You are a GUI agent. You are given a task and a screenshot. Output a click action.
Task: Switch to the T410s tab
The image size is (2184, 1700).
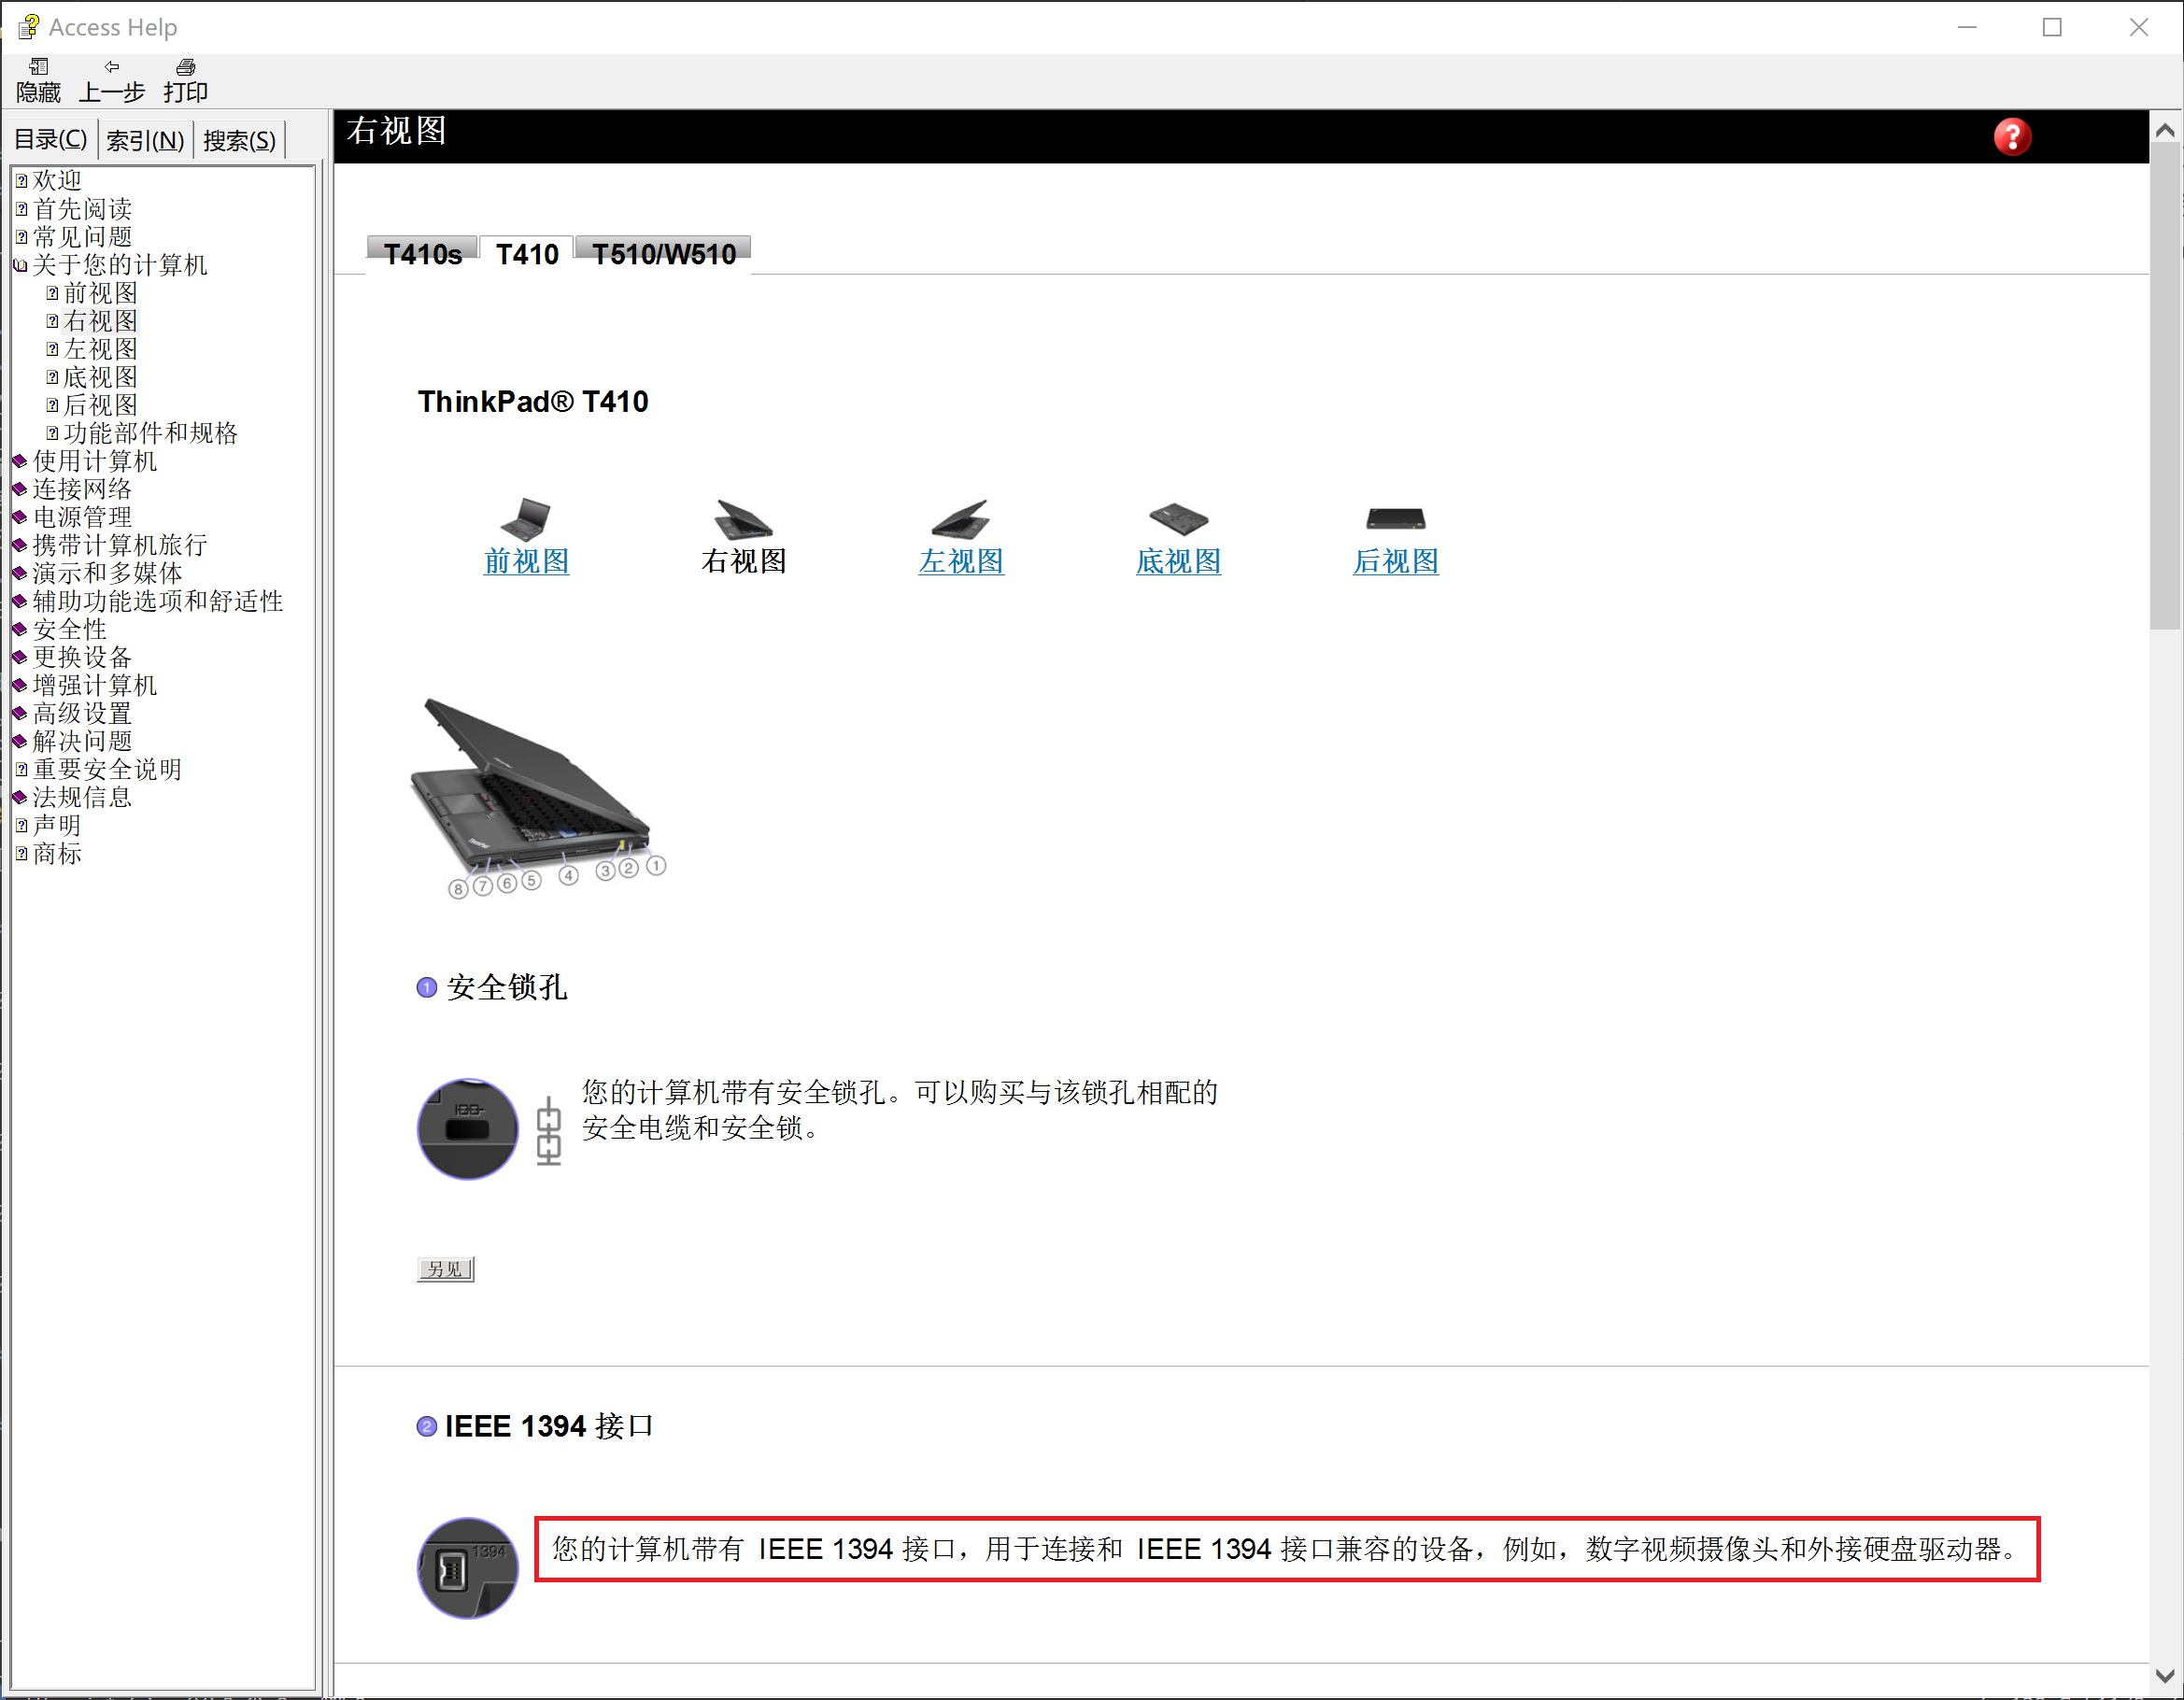[x=422, y=254]
